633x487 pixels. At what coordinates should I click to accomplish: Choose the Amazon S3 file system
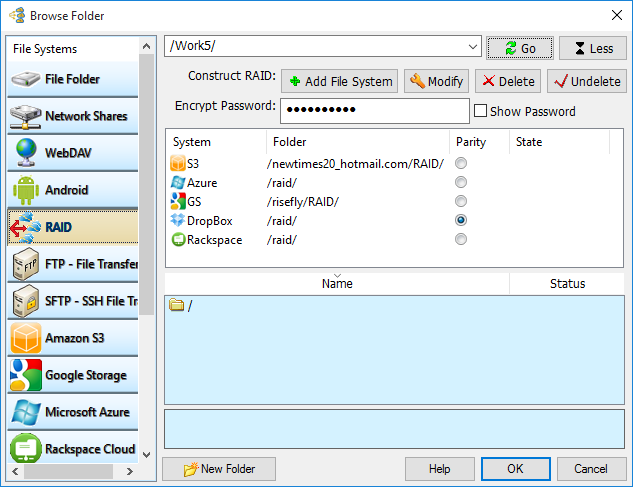tap(73, 338)
